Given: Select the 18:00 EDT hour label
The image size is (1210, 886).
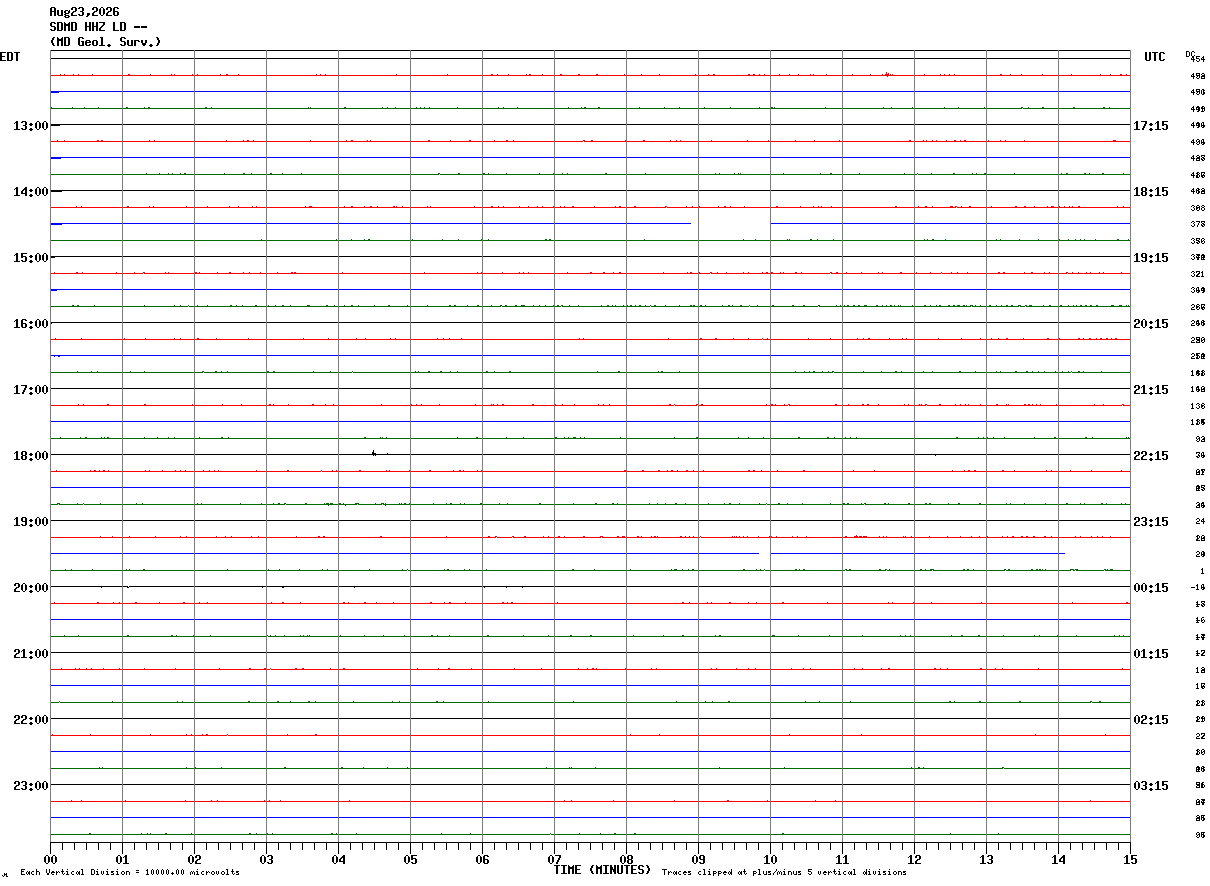Looking at the screenshot, I should (x=31, y=456).
